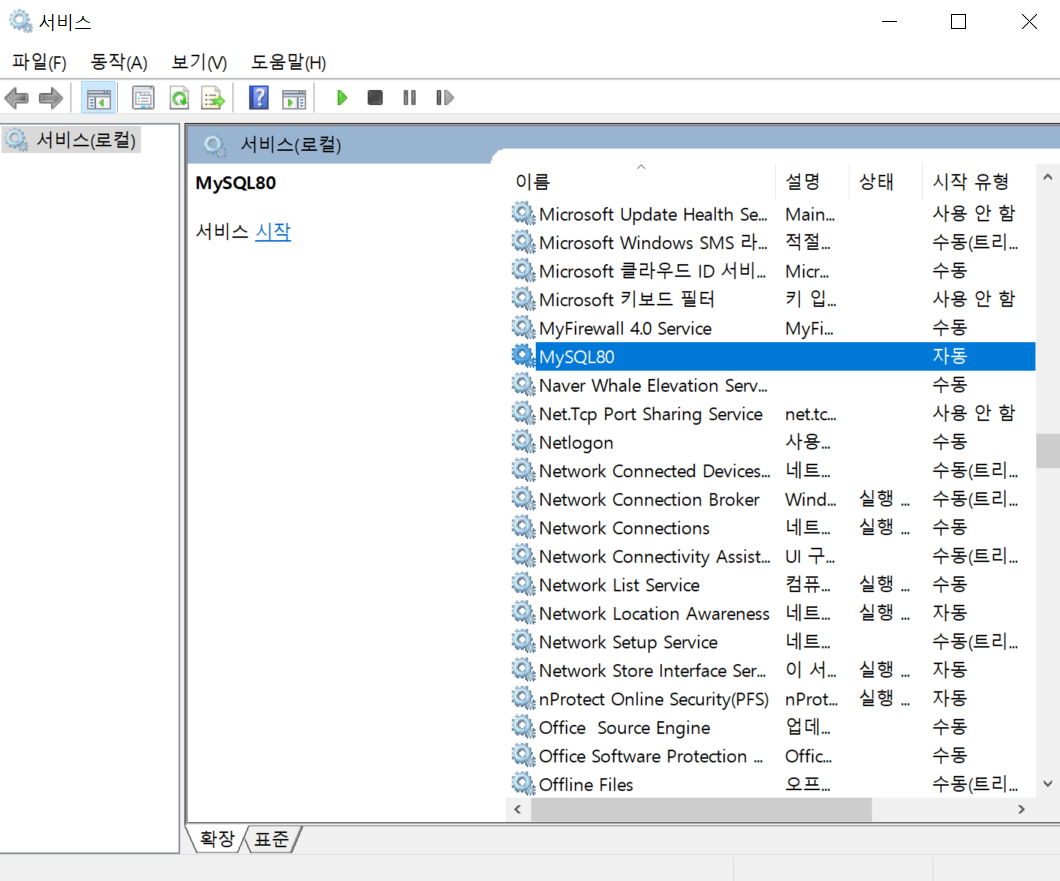This screenshot has width=1060, height=881.
Task: Select Network Connected Devices row
Action: 772,471
